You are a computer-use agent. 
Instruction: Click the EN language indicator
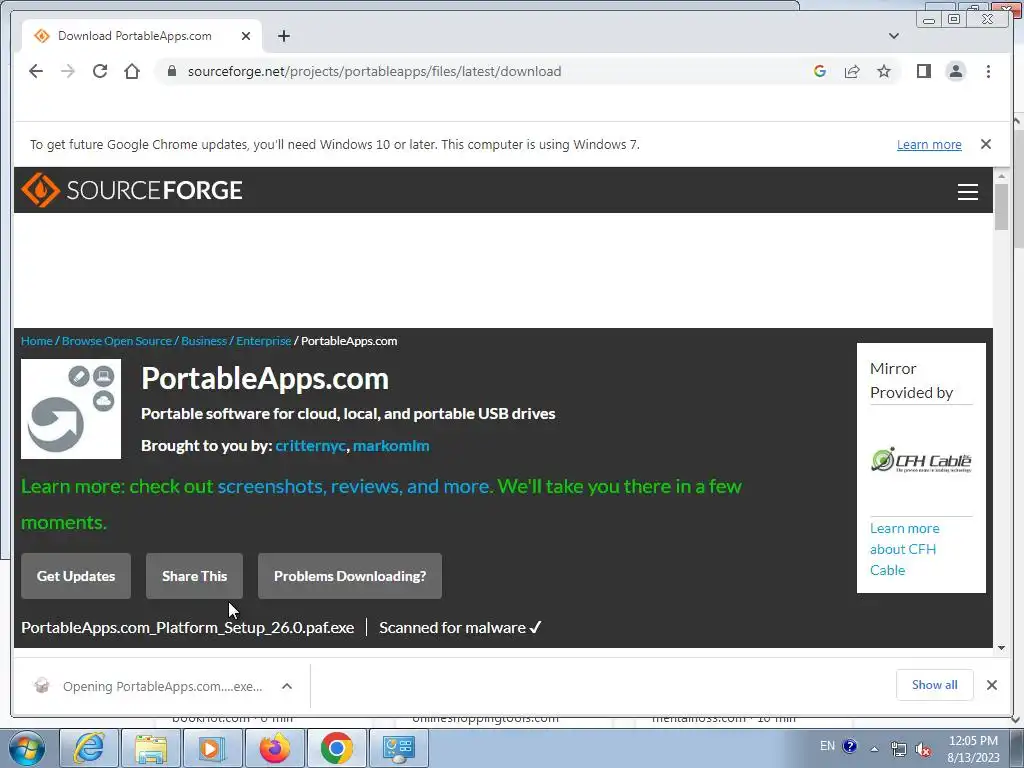(x=827, y=746)
